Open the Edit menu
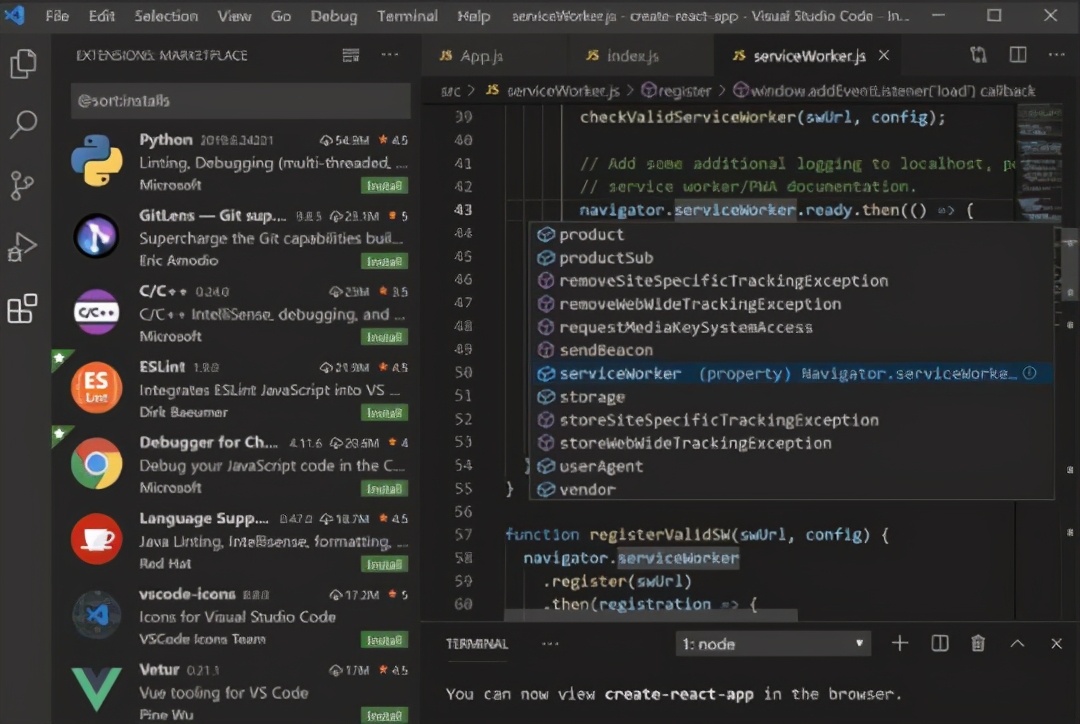The height and width of the screenshot is (724, 1080). (x=101, y=15)
